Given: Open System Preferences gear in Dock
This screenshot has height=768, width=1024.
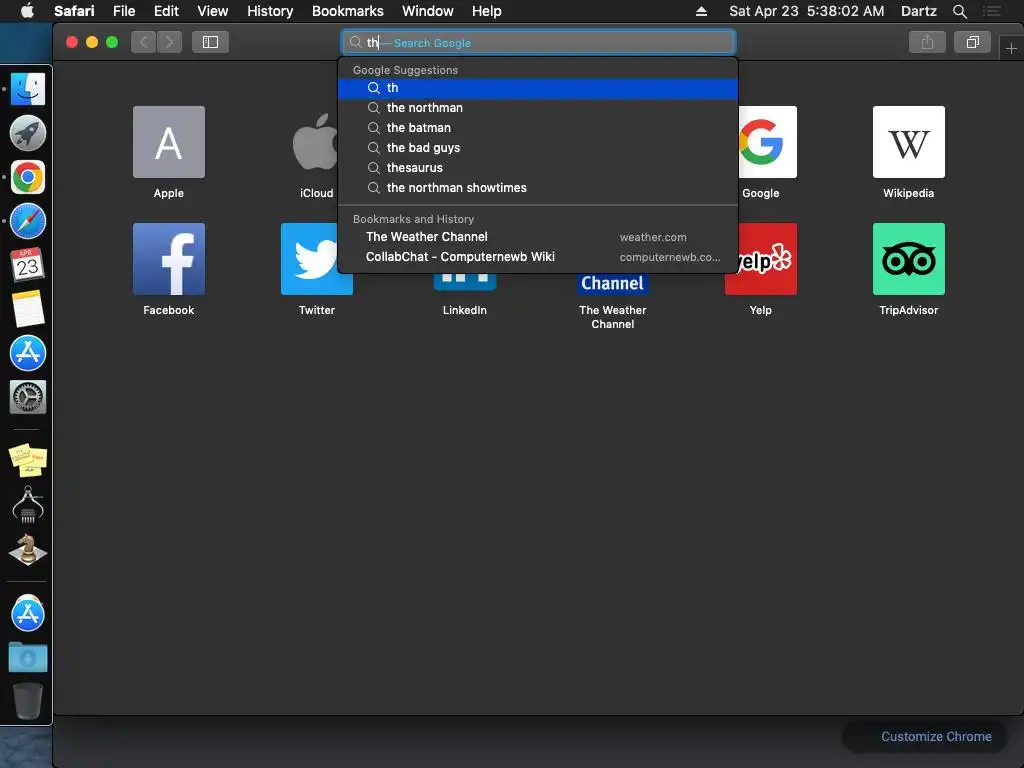Looking at the screenshot, I should tap(27, 397).
